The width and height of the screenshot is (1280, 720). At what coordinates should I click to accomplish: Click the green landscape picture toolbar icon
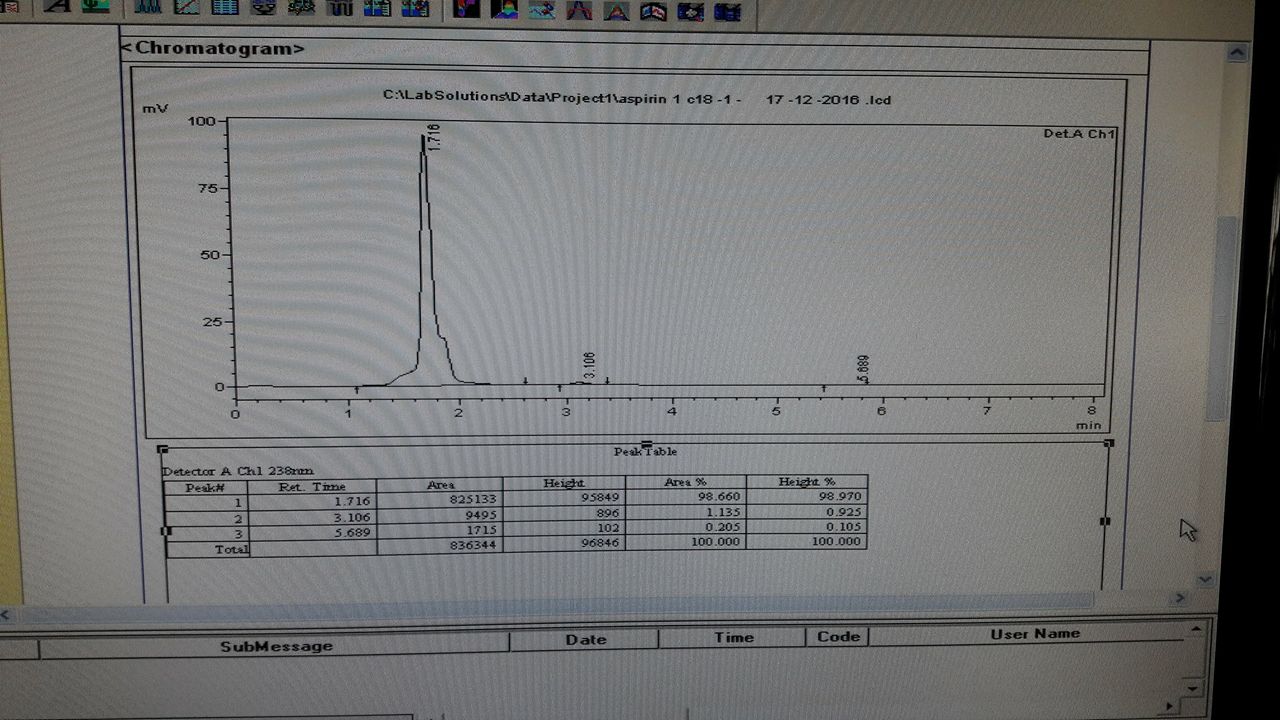[95, 6]
